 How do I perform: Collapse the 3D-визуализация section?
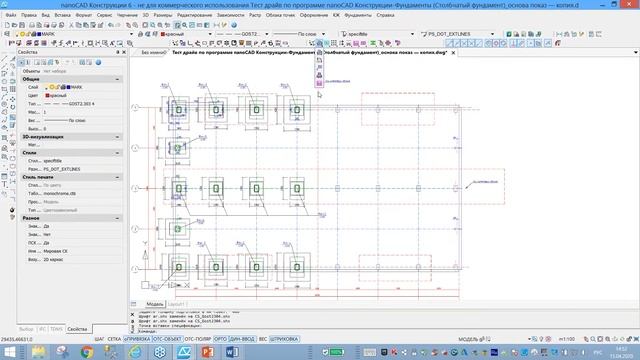click(118, 137)
